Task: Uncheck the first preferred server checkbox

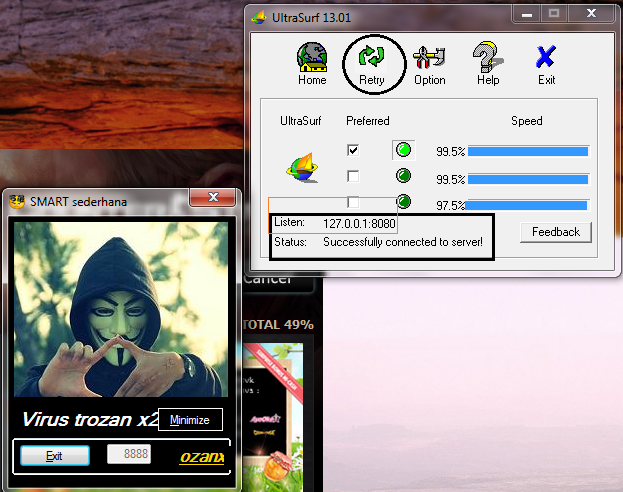Action: tap(353, 150)
